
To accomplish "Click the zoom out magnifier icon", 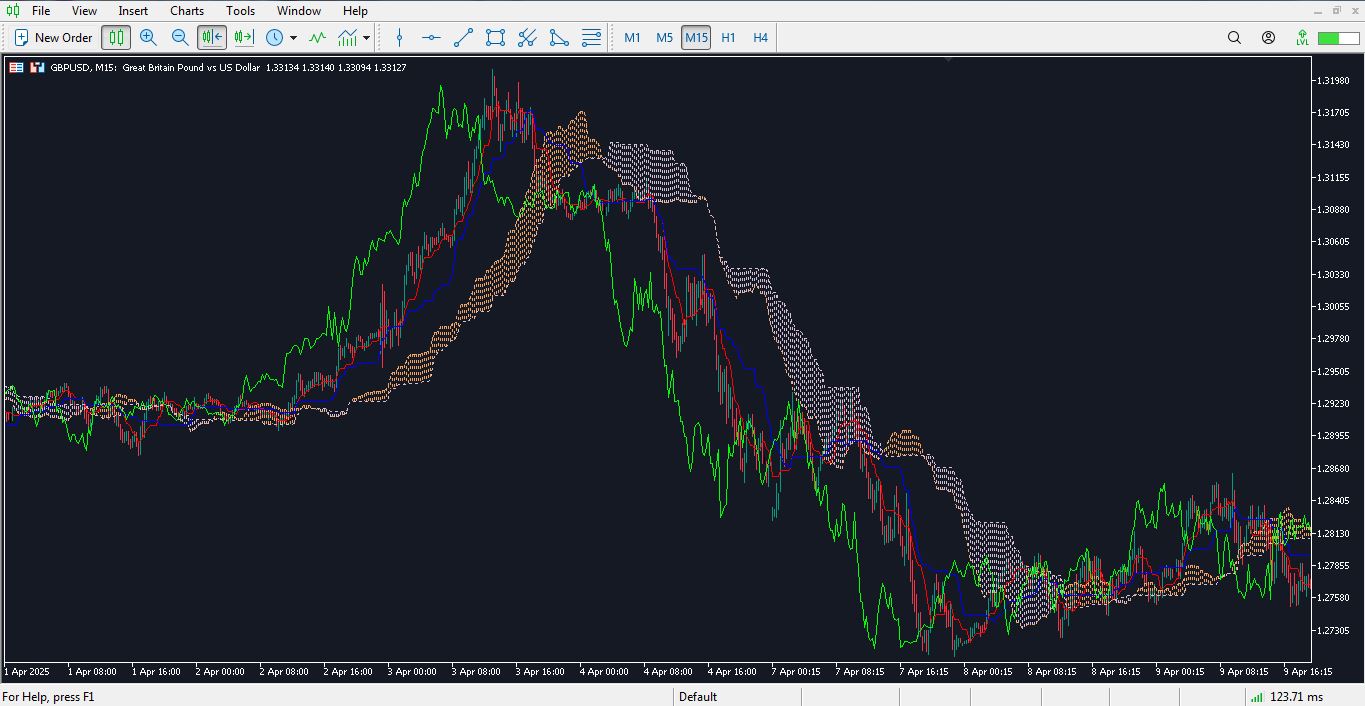I will [180, 38].
